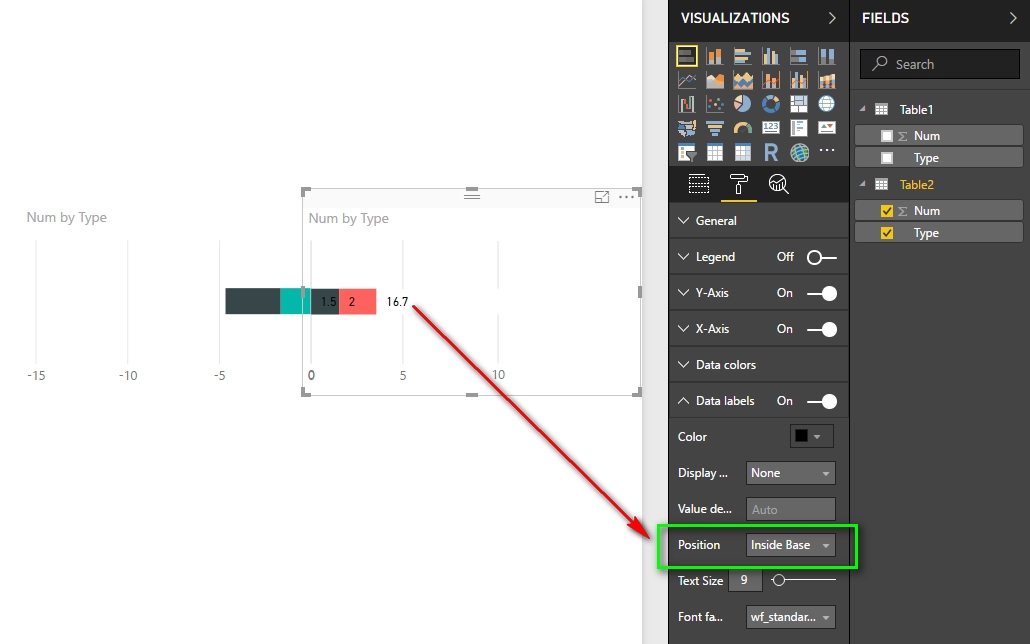The height and width of the screenshot is (644, 1030).
Task: Select the Multi-row card visual
Action: click(799, 128)
